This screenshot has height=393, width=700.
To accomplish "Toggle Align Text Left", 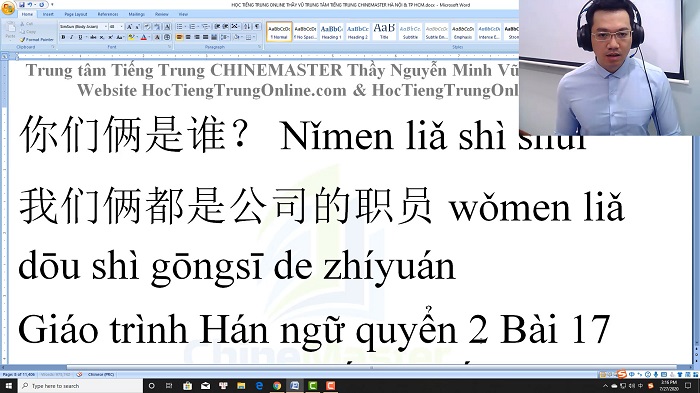I will pos(179,38).
